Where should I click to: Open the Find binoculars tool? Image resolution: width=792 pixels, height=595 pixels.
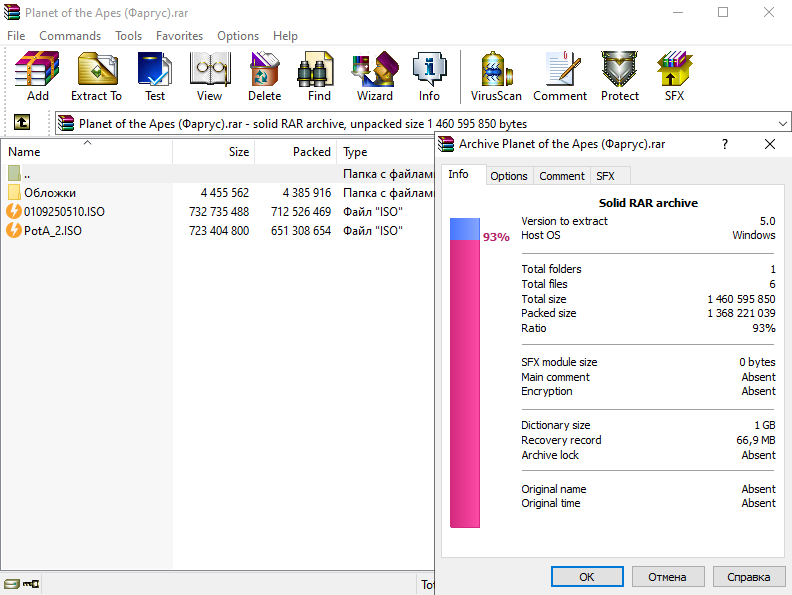[x=319, y=76]
